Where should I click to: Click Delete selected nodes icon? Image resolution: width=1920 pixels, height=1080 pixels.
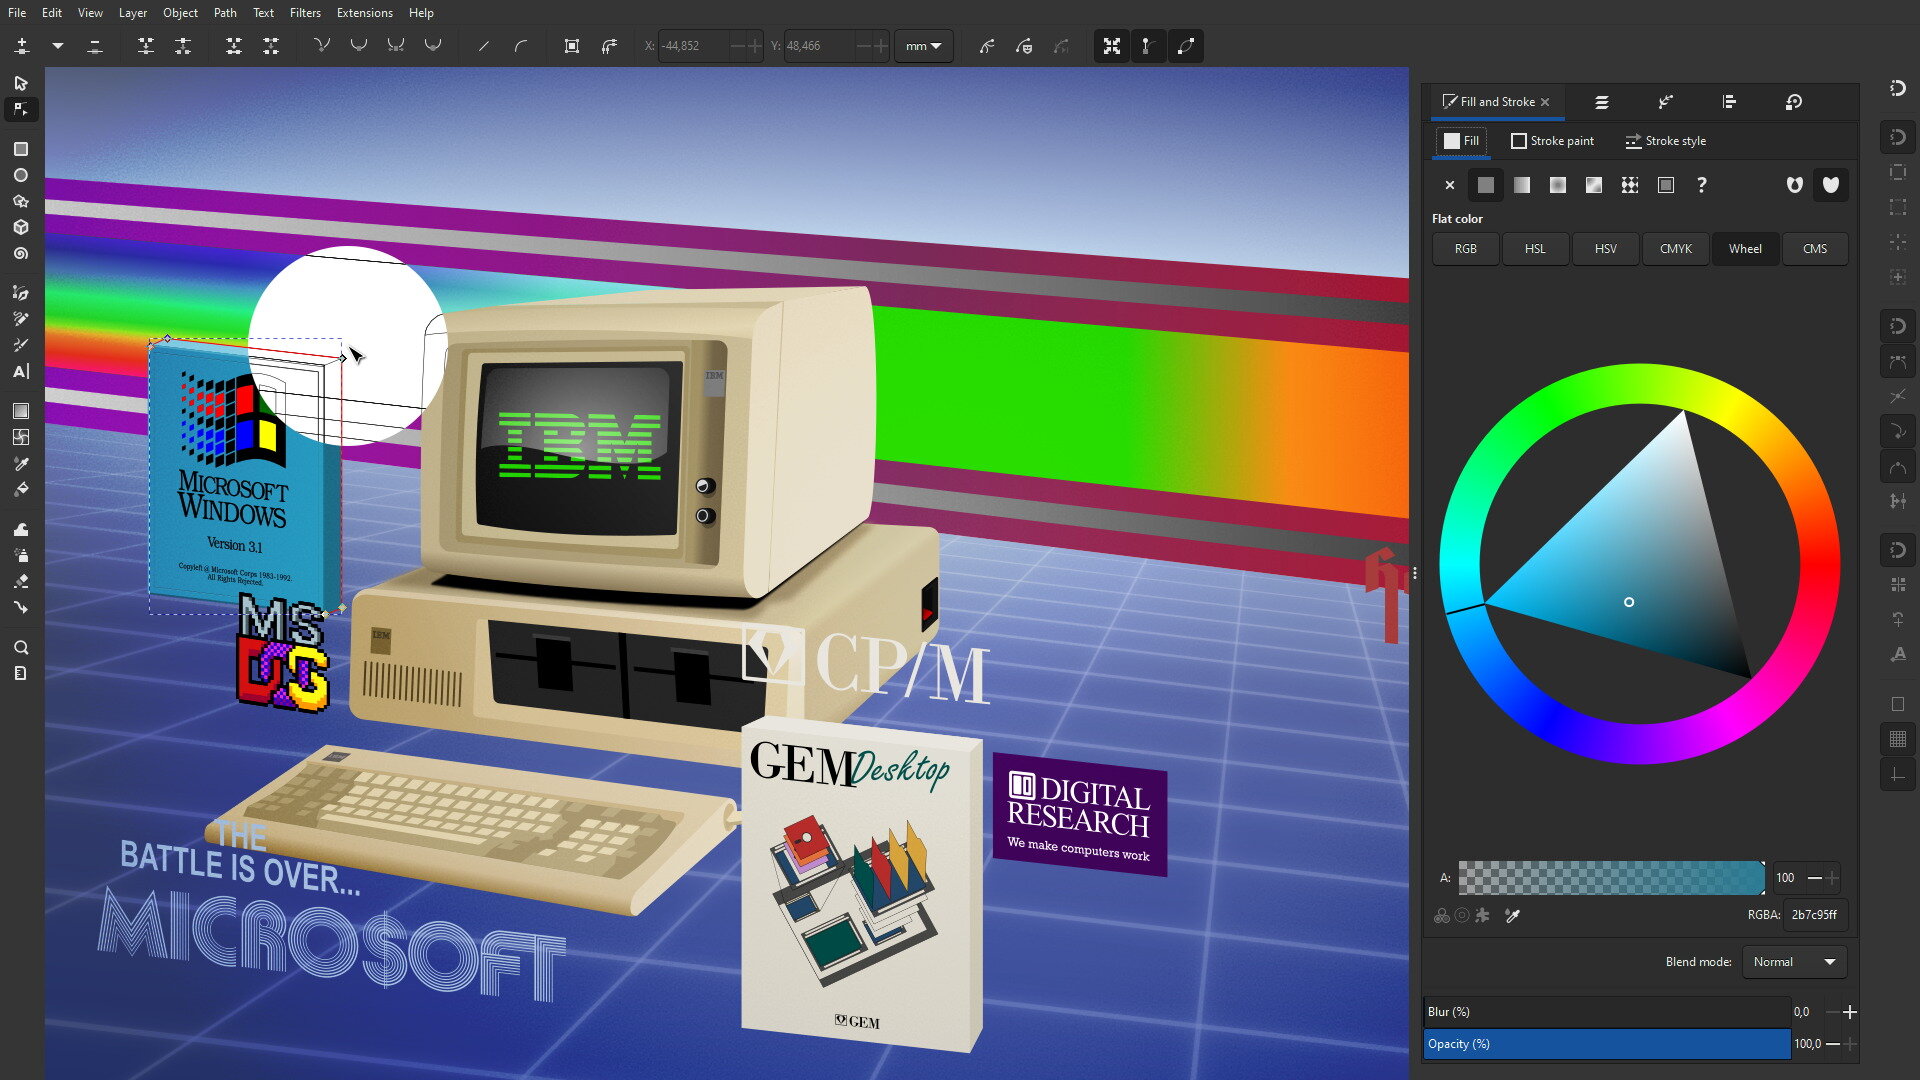(x=95, y=46)
